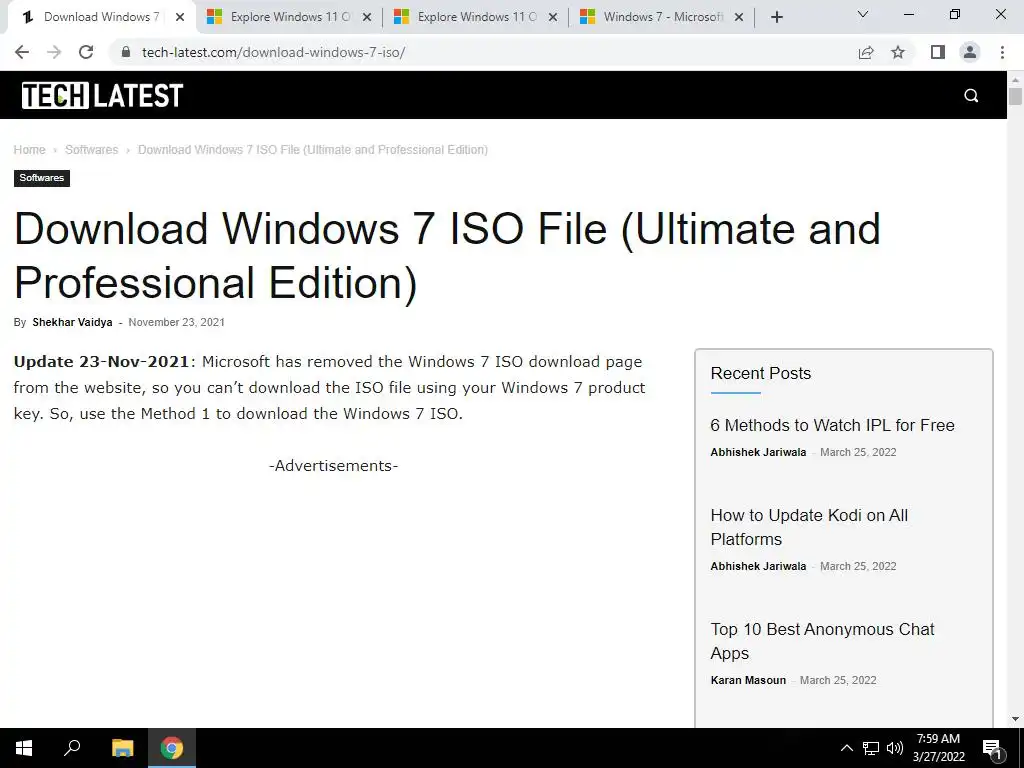The height and width of the screenshot is (768, 1024).
Task: Go to Home breadcrumb link
Action: click(29, 150)
